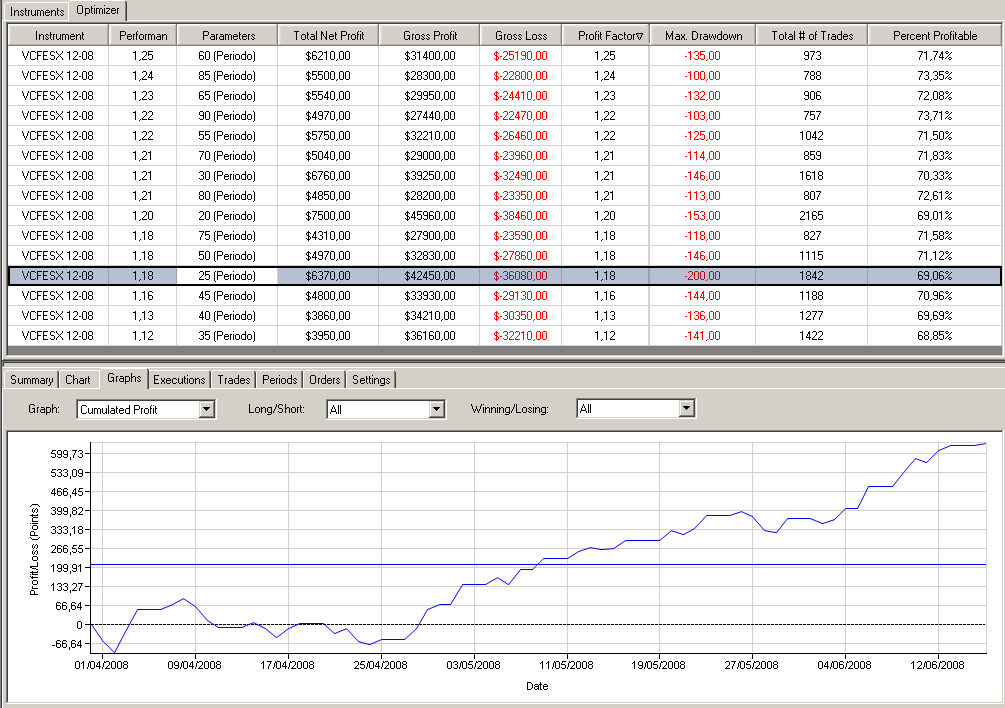Sort by Total Net Profit column
This screenshot has width=1005, height=708.
(x=335, y=36)
